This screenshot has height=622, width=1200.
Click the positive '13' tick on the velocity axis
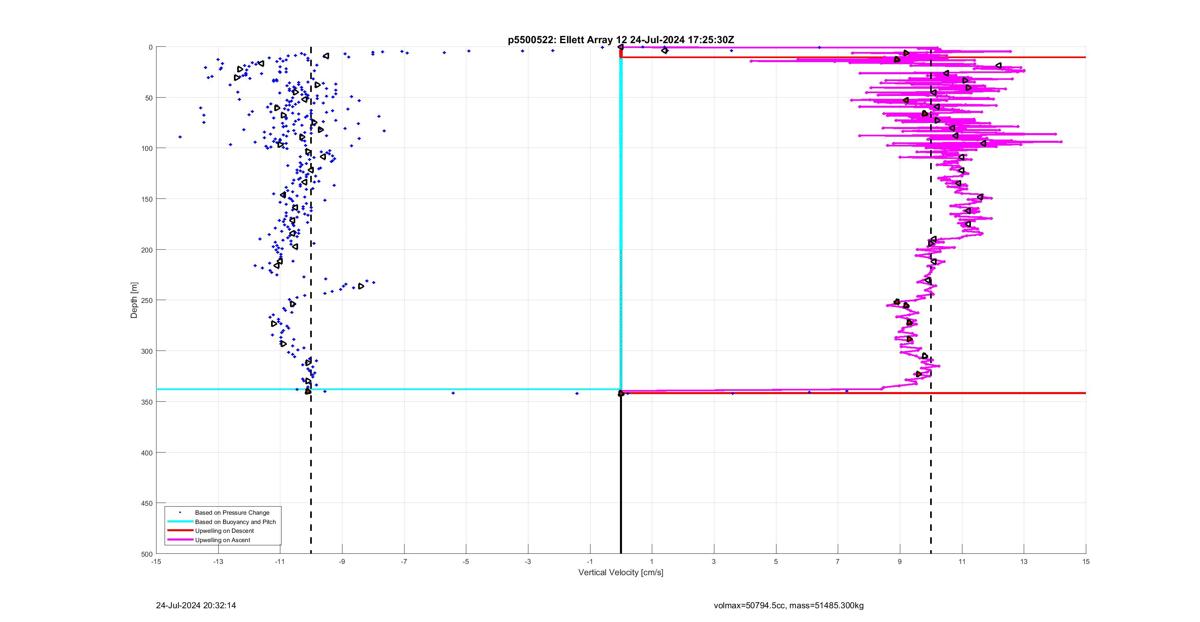pyautogui.click(x=1024, y=562)
